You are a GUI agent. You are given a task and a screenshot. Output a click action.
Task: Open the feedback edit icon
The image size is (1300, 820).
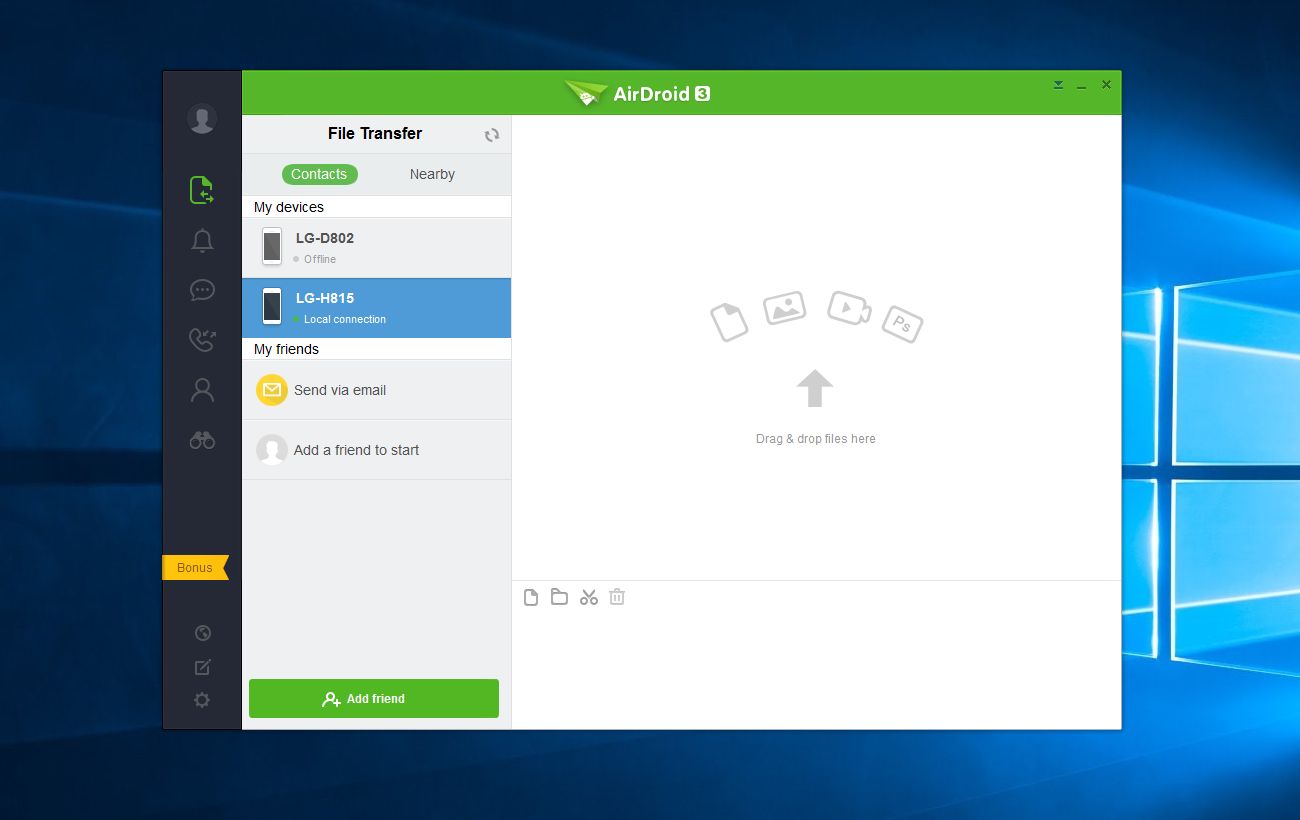pyautogui.click(x=202, y=667)
